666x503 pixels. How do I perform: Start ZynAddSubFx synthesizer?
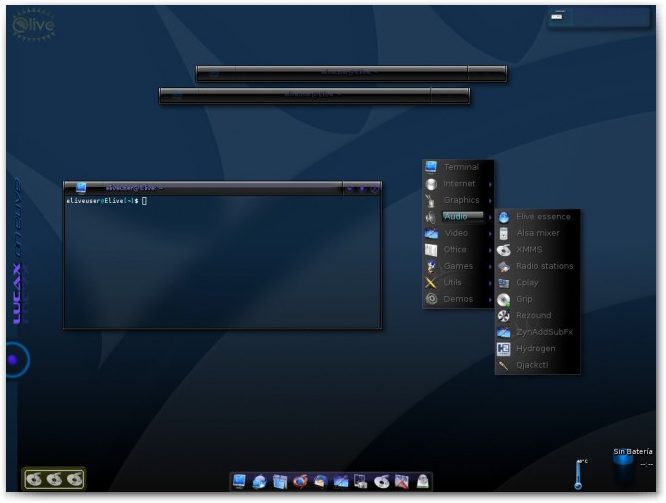pyautogui.click(x=544, y=332)
